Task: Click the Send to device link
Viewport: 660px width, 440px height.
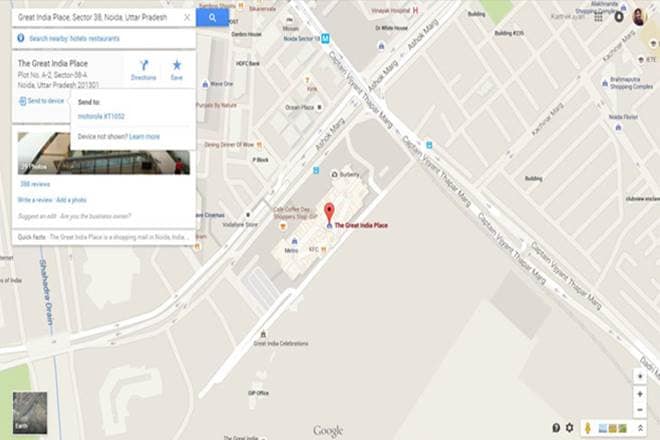Action: tap(42, 101)
